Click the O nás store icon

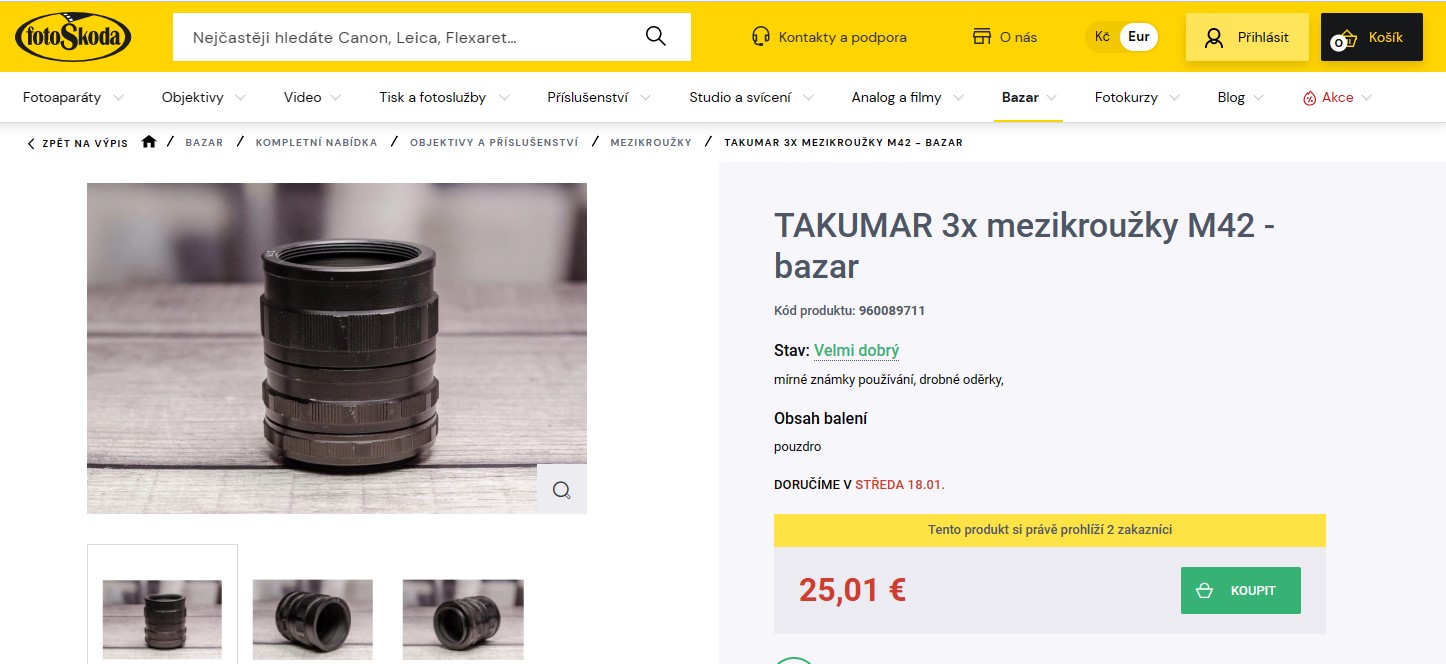pos(982,37)
